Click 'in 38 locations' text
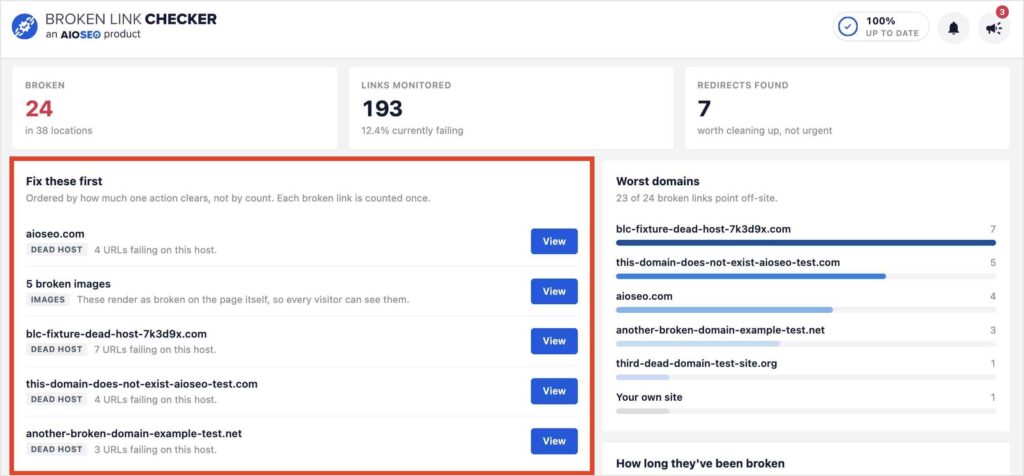Viewport: 1024px width, 476px height. [59, 131]
